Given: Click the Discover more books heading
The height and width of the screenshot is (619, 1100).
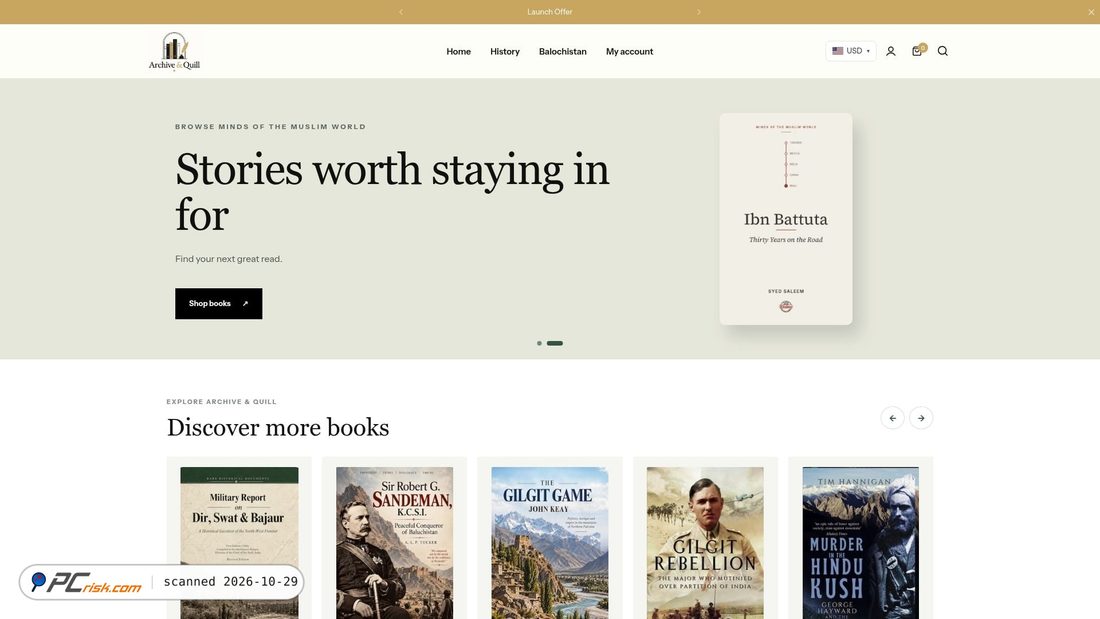Looking at the screenshot, I should (278, 427).
